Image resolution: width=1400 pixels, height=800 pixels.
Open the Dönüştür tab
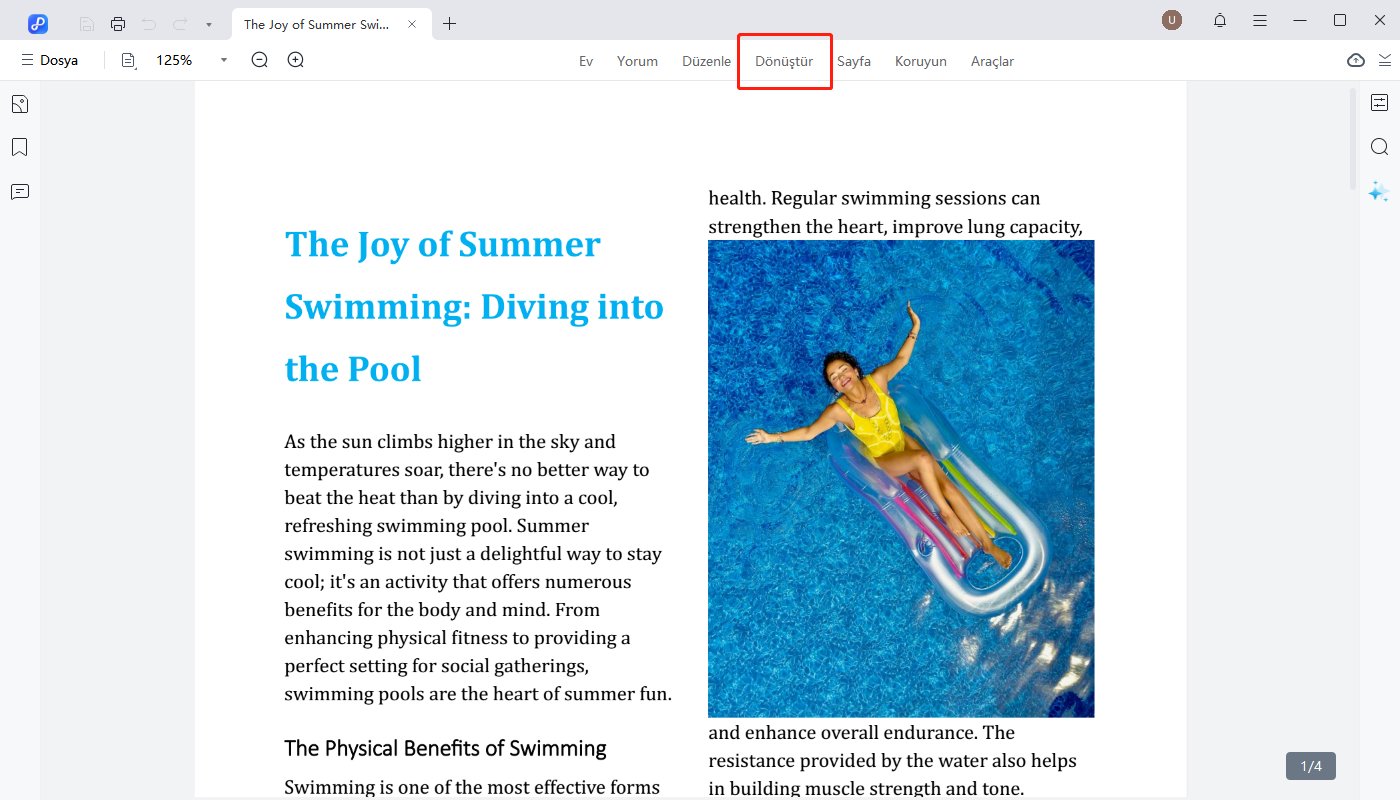pyautogui.click(x=784, y=61)
